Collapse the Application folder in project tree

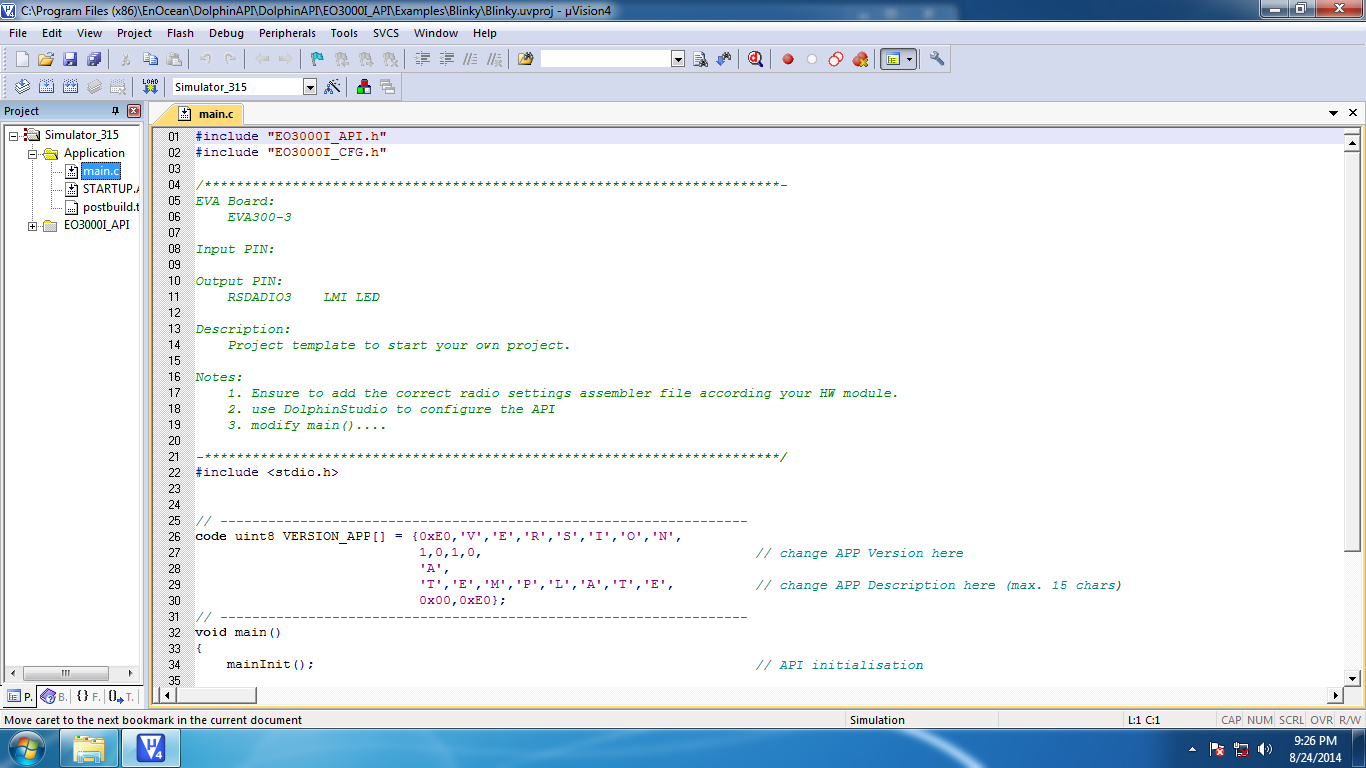[33, 154]
